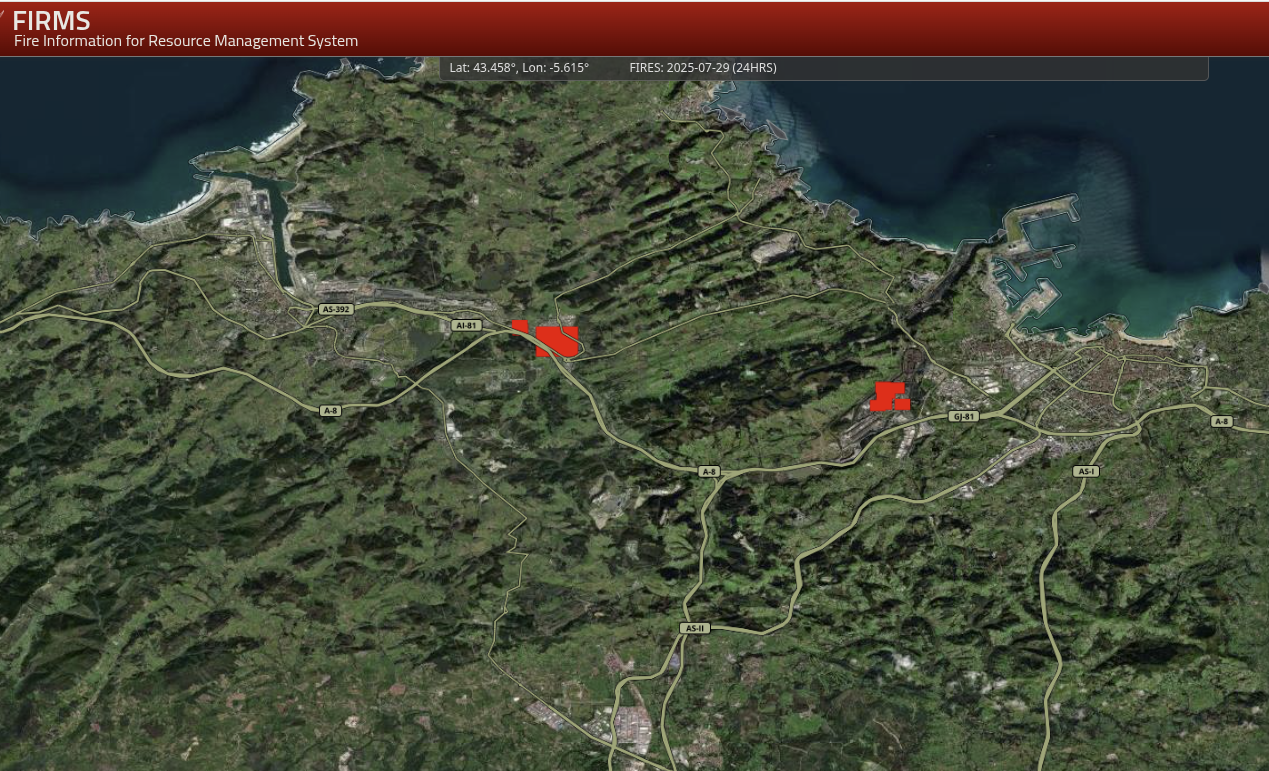Click the small red fire square beside AI-81
The image size is (1269, 771).
pos(520,326)
